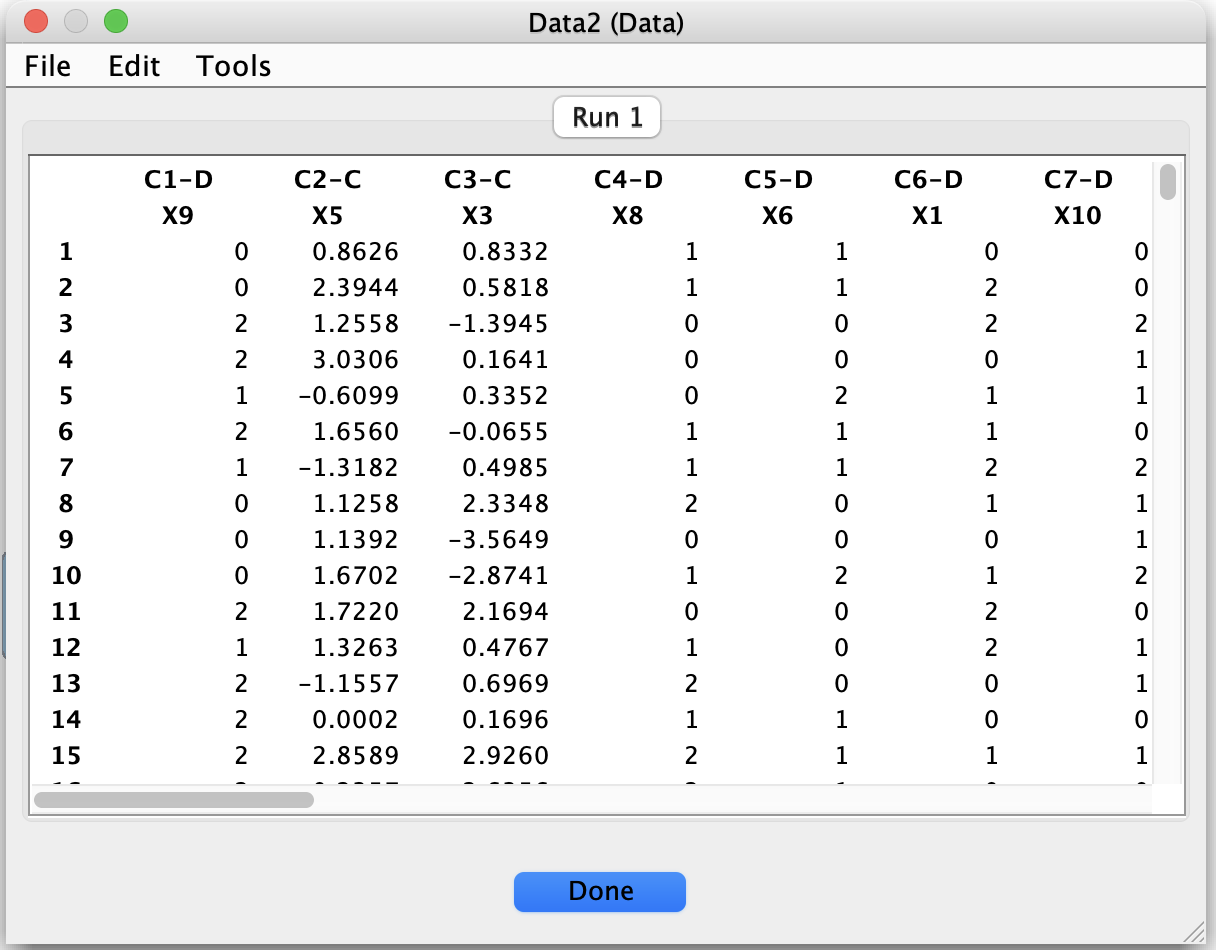Image resolution: width=1216 pixels, height=950 pixels.
Task: Open the Tools menu
Action: click(234, 66)
